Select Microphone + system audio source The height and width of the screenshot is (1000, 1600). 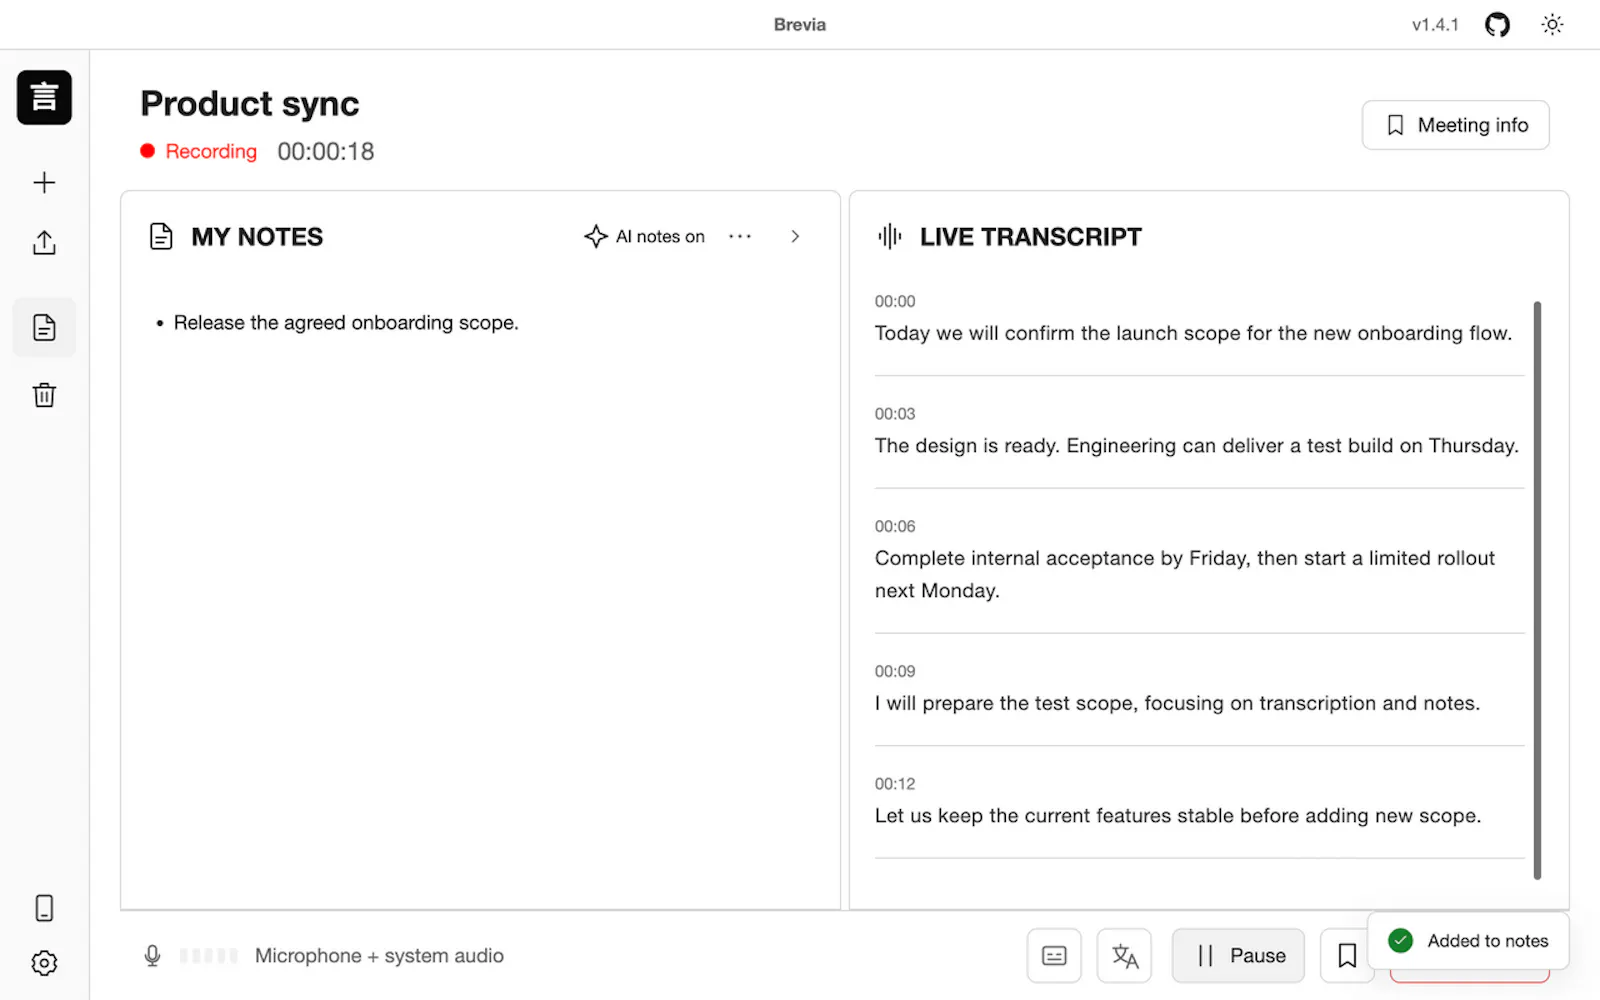pos(379,956)
